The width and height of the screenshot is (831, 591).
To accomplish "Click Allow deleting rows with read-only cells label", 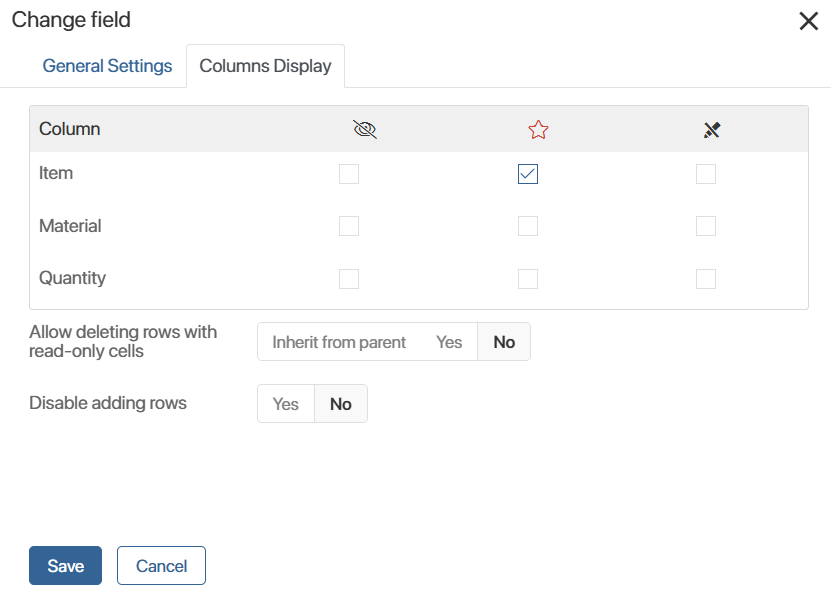I will click(x=123, y=341).
